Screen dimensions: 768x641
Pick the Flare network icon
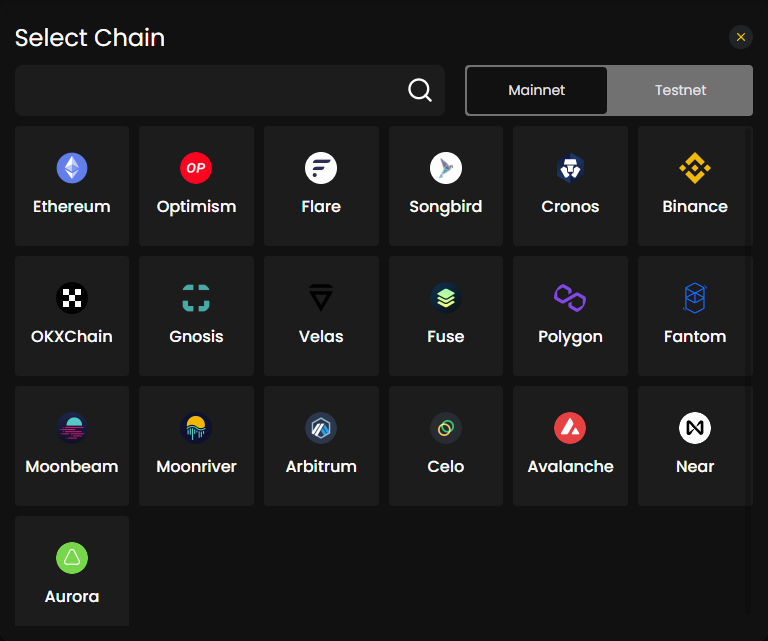[x=321, y=168]
